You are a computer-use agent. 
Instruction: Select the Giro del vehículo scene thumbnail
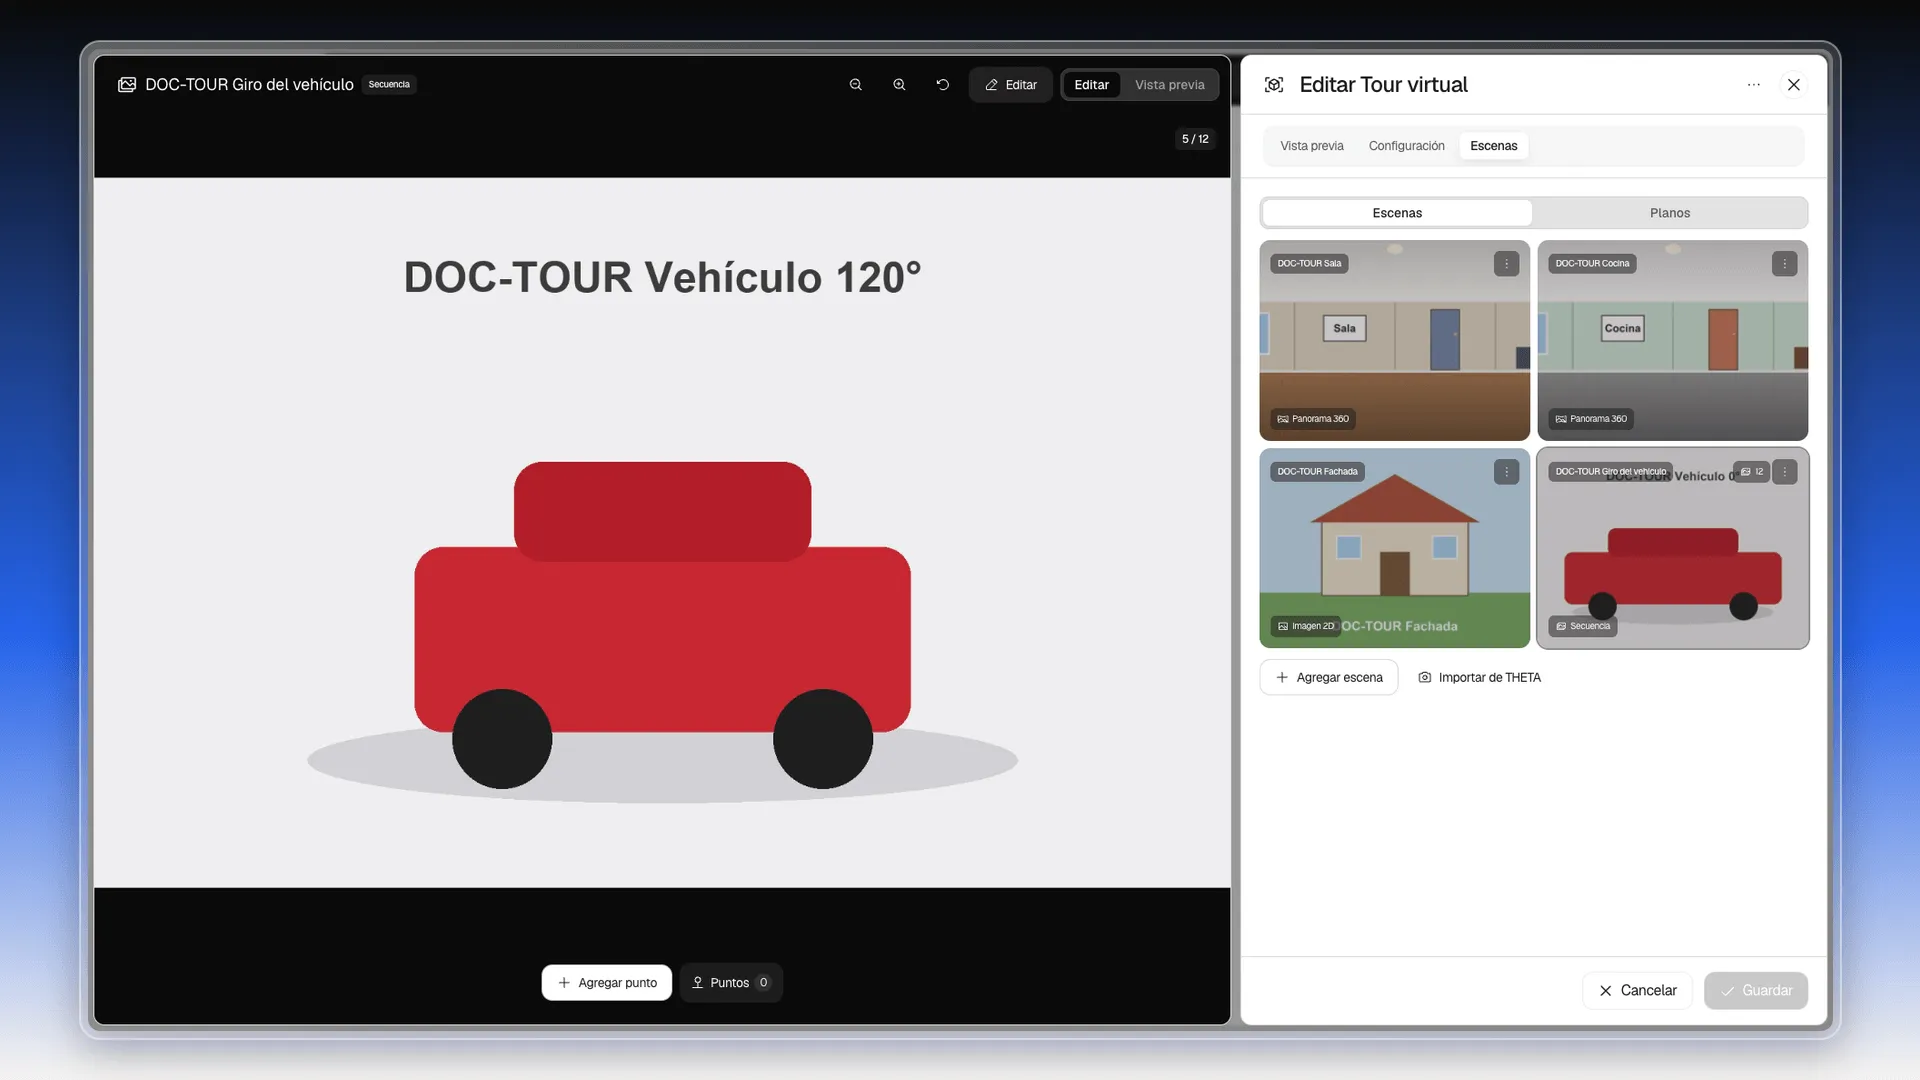click(1672, 548)
